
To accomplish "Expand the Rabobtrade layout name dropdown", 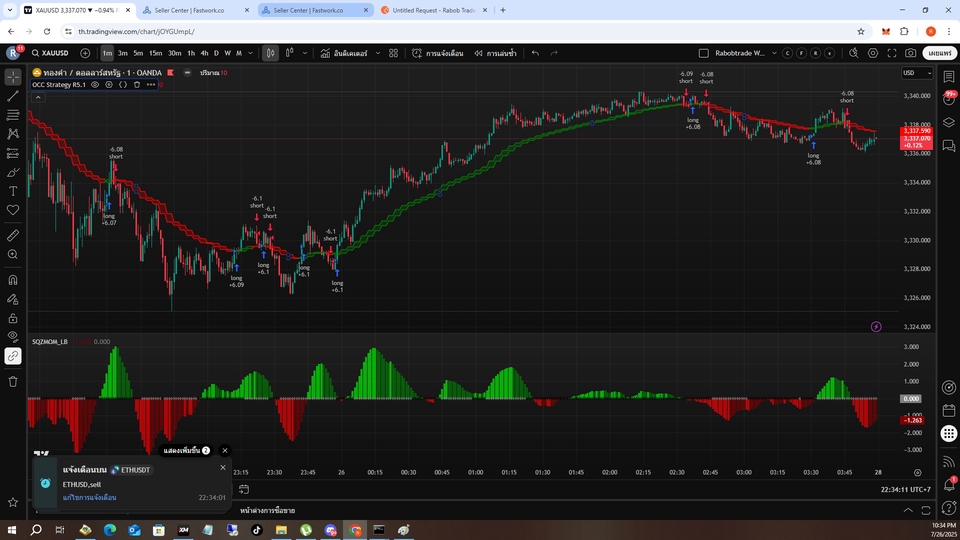I will coord(773,53).
